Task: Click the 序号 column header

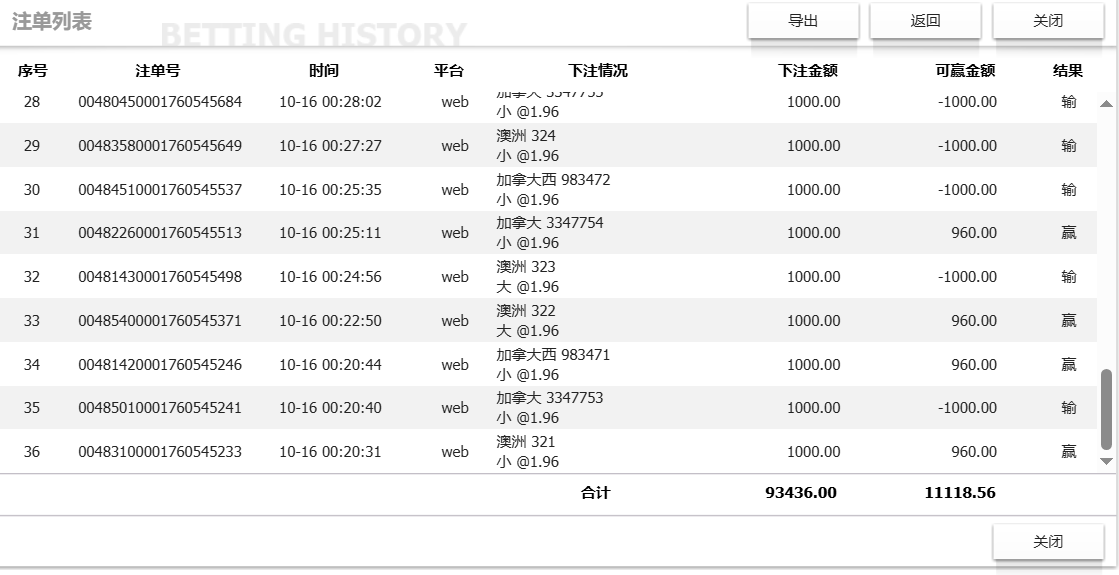Action: [x=33, y=71]
